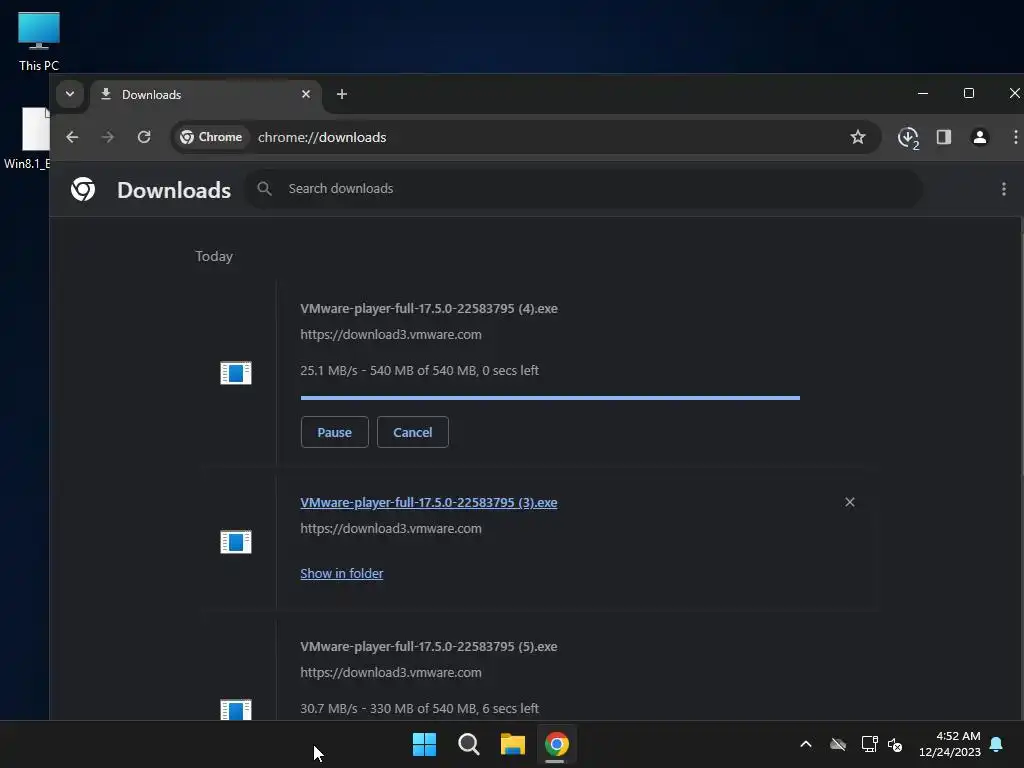
Task: Click source URL under VMware player (5).exe
Action: (x=391, y=673)
